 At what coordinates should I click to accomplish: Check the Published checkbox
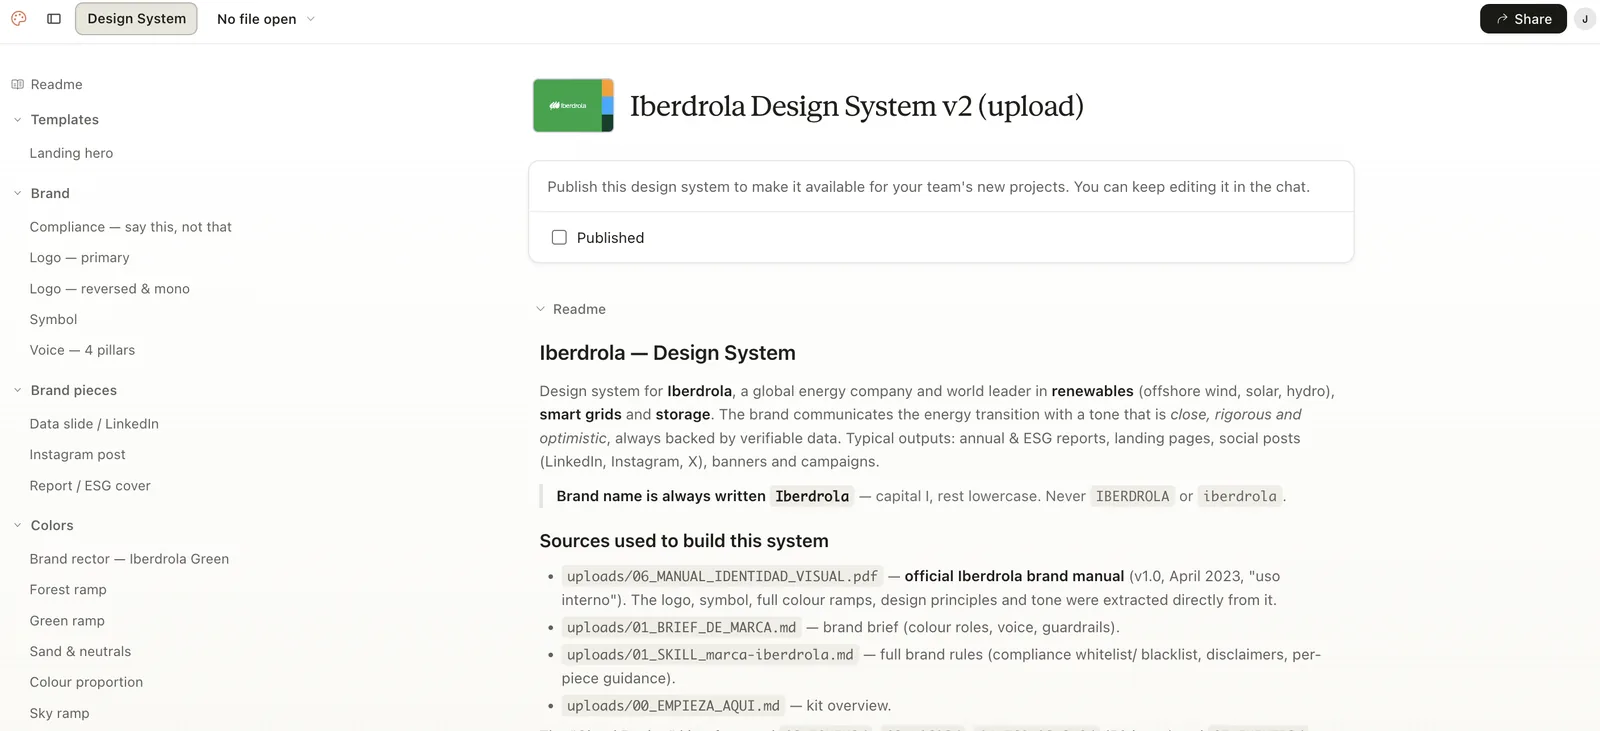559,237
